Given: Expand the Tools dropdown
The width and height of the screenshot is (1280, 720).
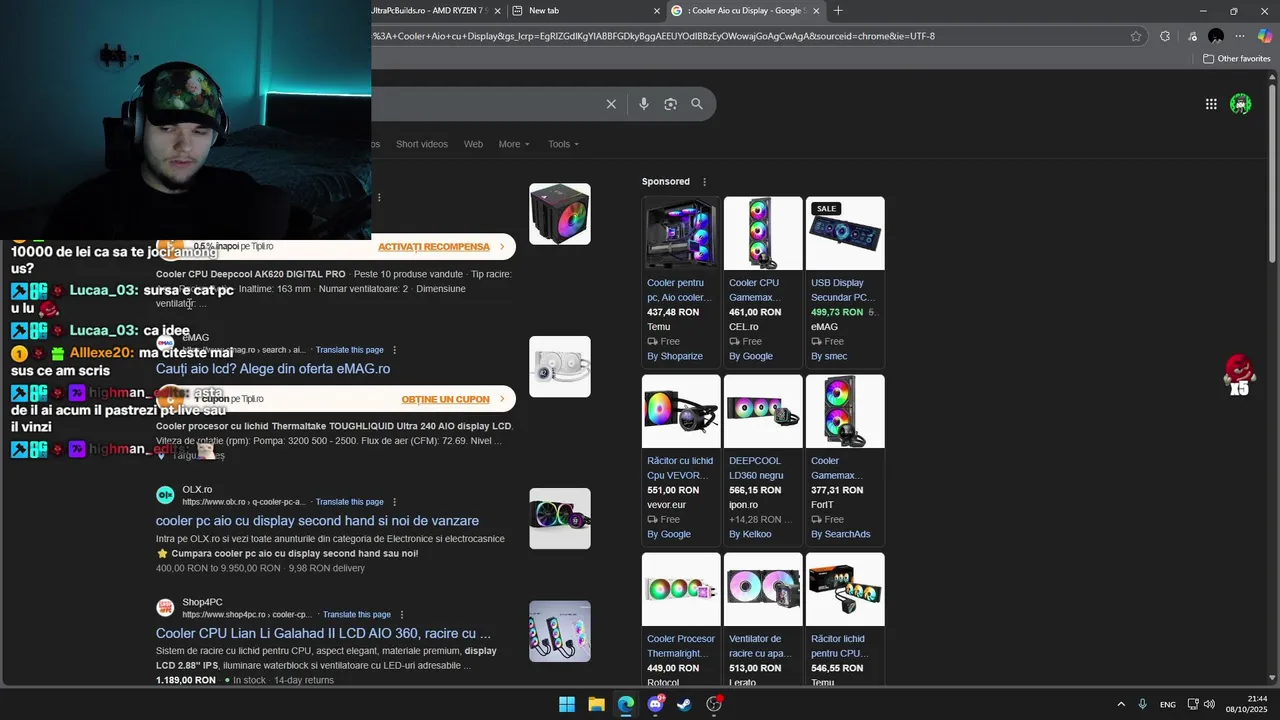Looking at the screenshot, I should coord(563,144).
